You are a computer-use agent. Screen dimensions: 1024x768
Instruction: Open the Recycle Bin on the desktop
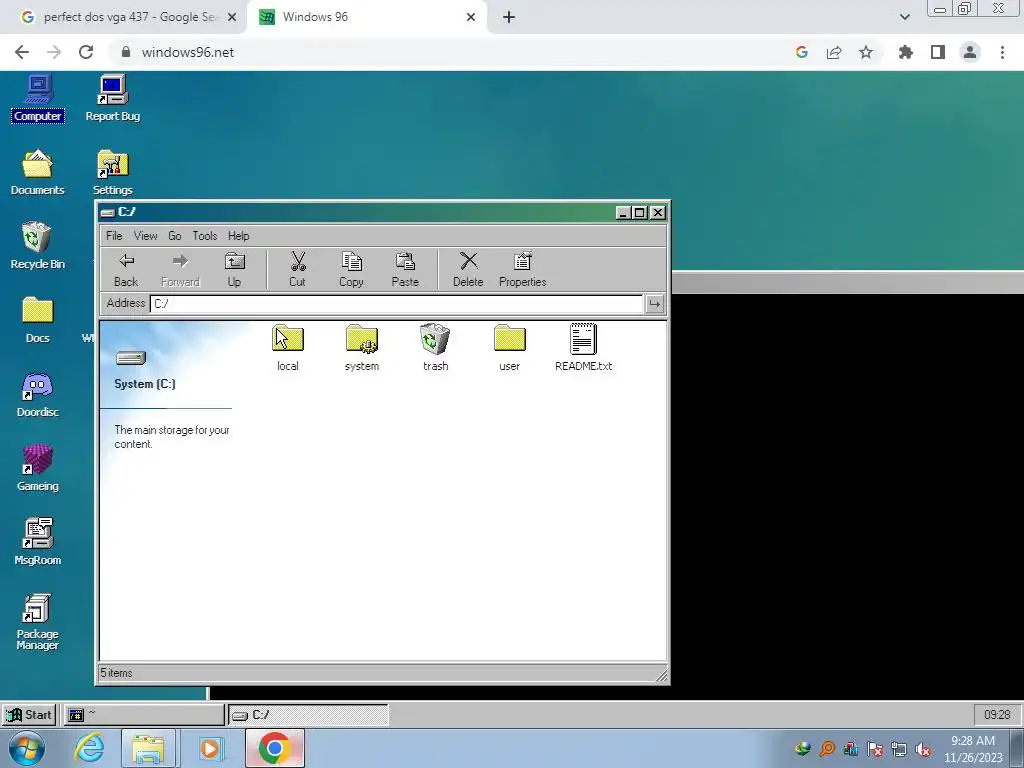point(38,246)
